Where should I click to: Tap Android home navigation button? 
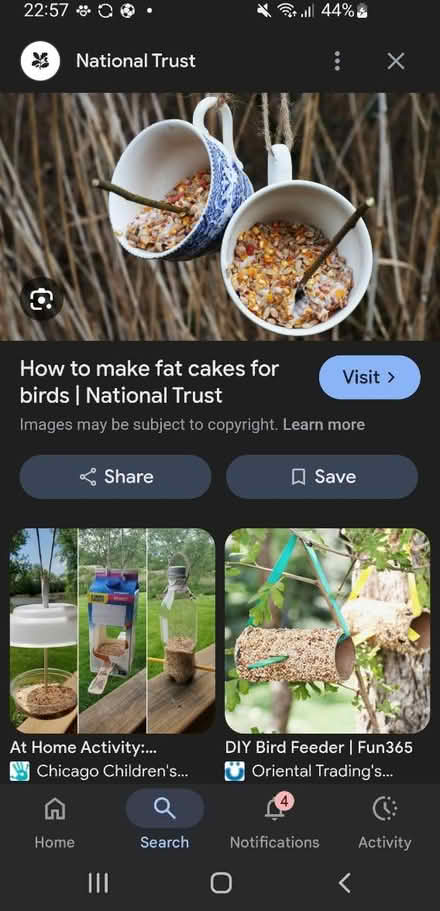coord(221,884)
